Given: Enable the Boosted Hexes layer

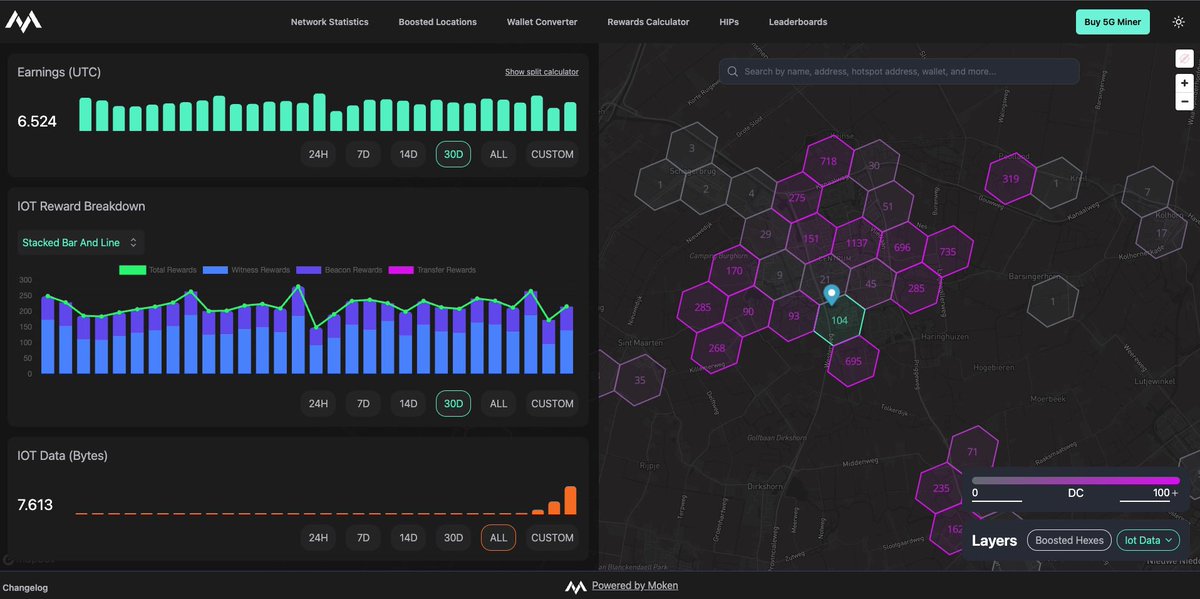Looking at the screenshot, I should click(1069, 540).
